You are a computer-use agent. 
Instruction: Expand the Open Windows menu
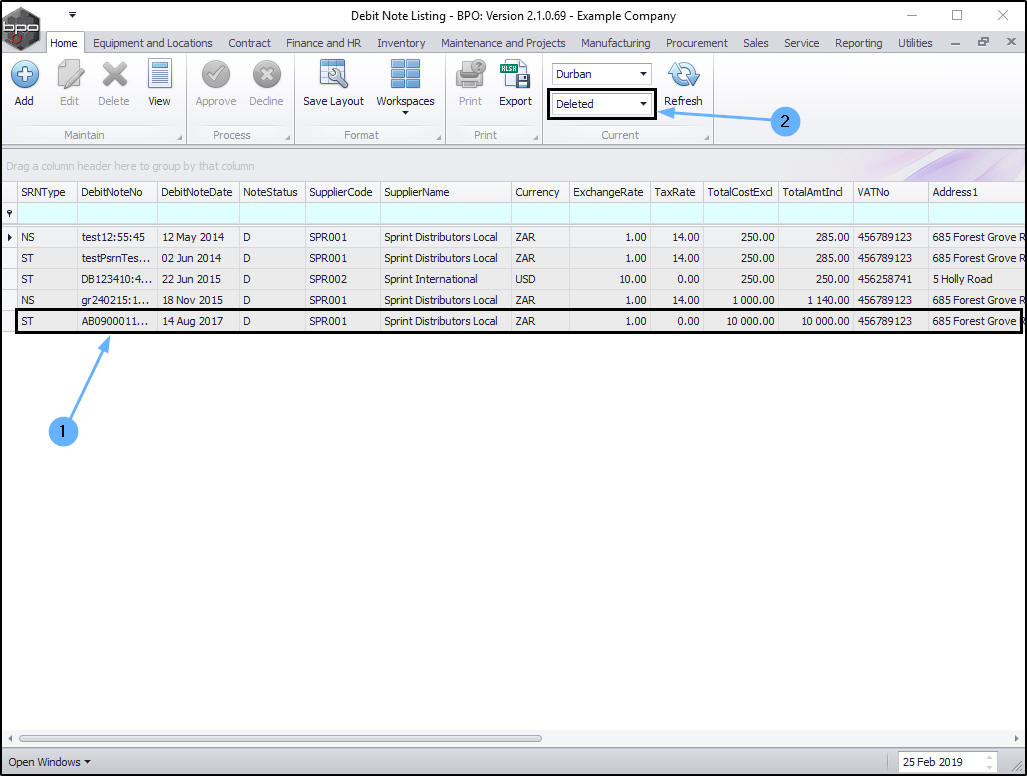[49, 762]
